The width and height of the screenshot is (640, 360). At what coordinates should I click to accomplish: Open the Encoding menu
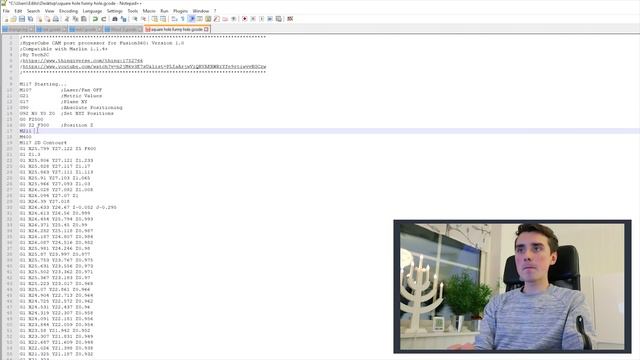[68, 11]
